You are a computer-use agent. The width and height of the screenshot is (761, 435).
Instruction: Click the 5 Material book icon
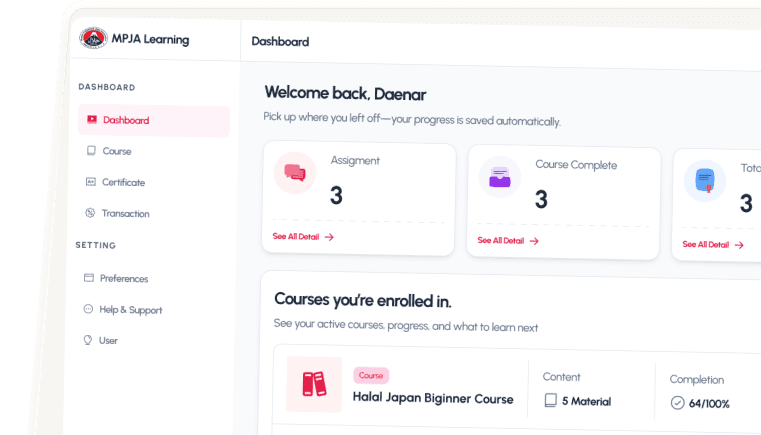click(x=551, y=400)
